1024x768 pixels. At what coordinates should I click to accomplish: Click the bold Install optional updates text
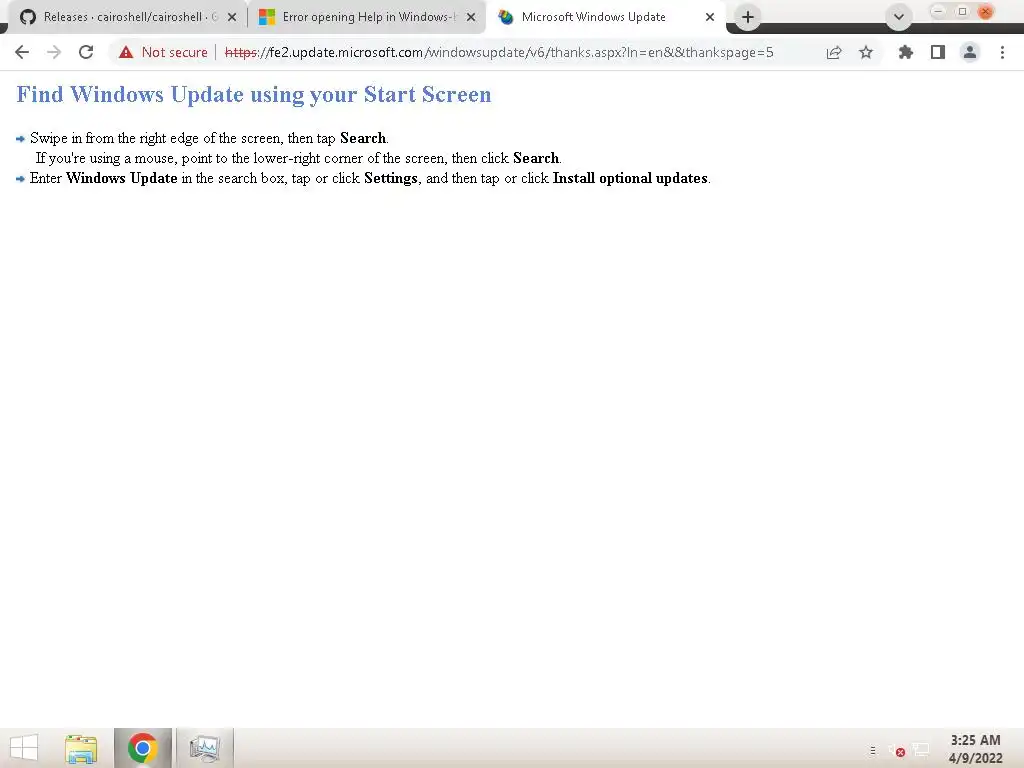(x=630, y=178)
